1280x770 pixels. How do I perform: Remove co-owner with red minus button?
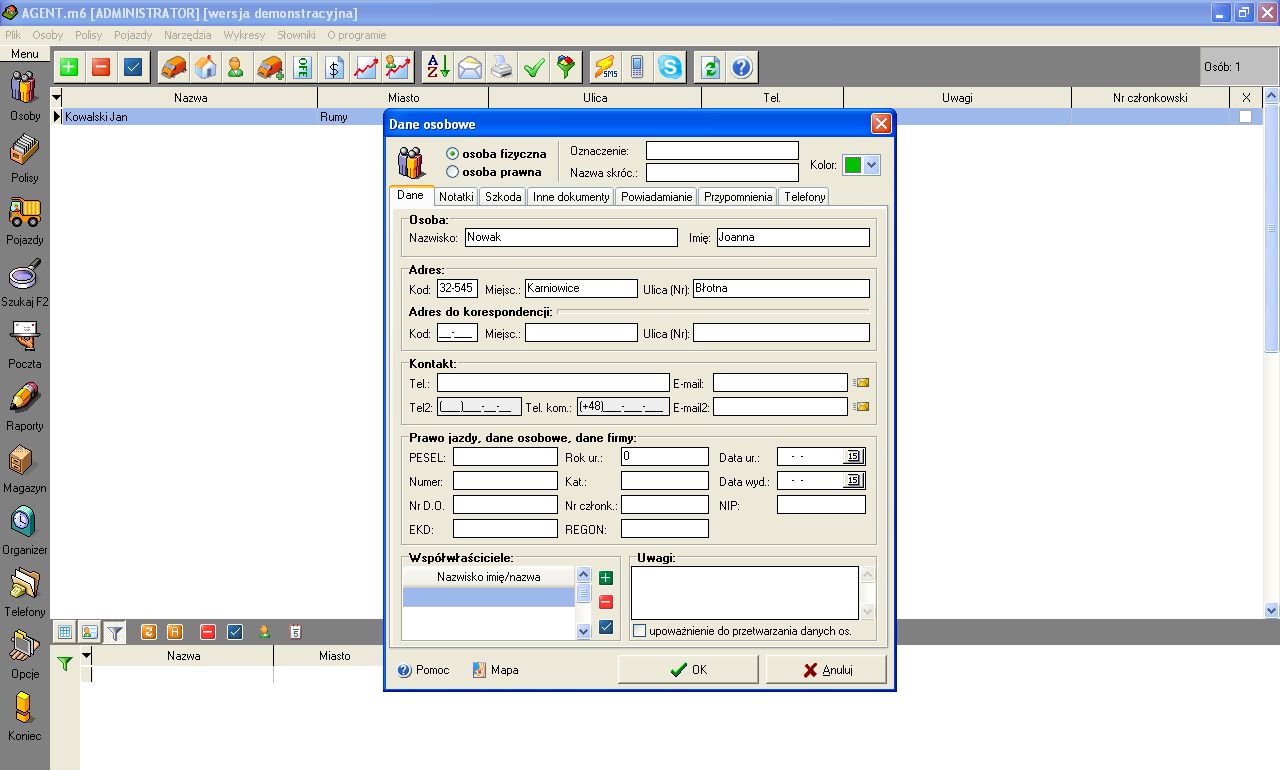pyautogui.click(x=606, y=602)
